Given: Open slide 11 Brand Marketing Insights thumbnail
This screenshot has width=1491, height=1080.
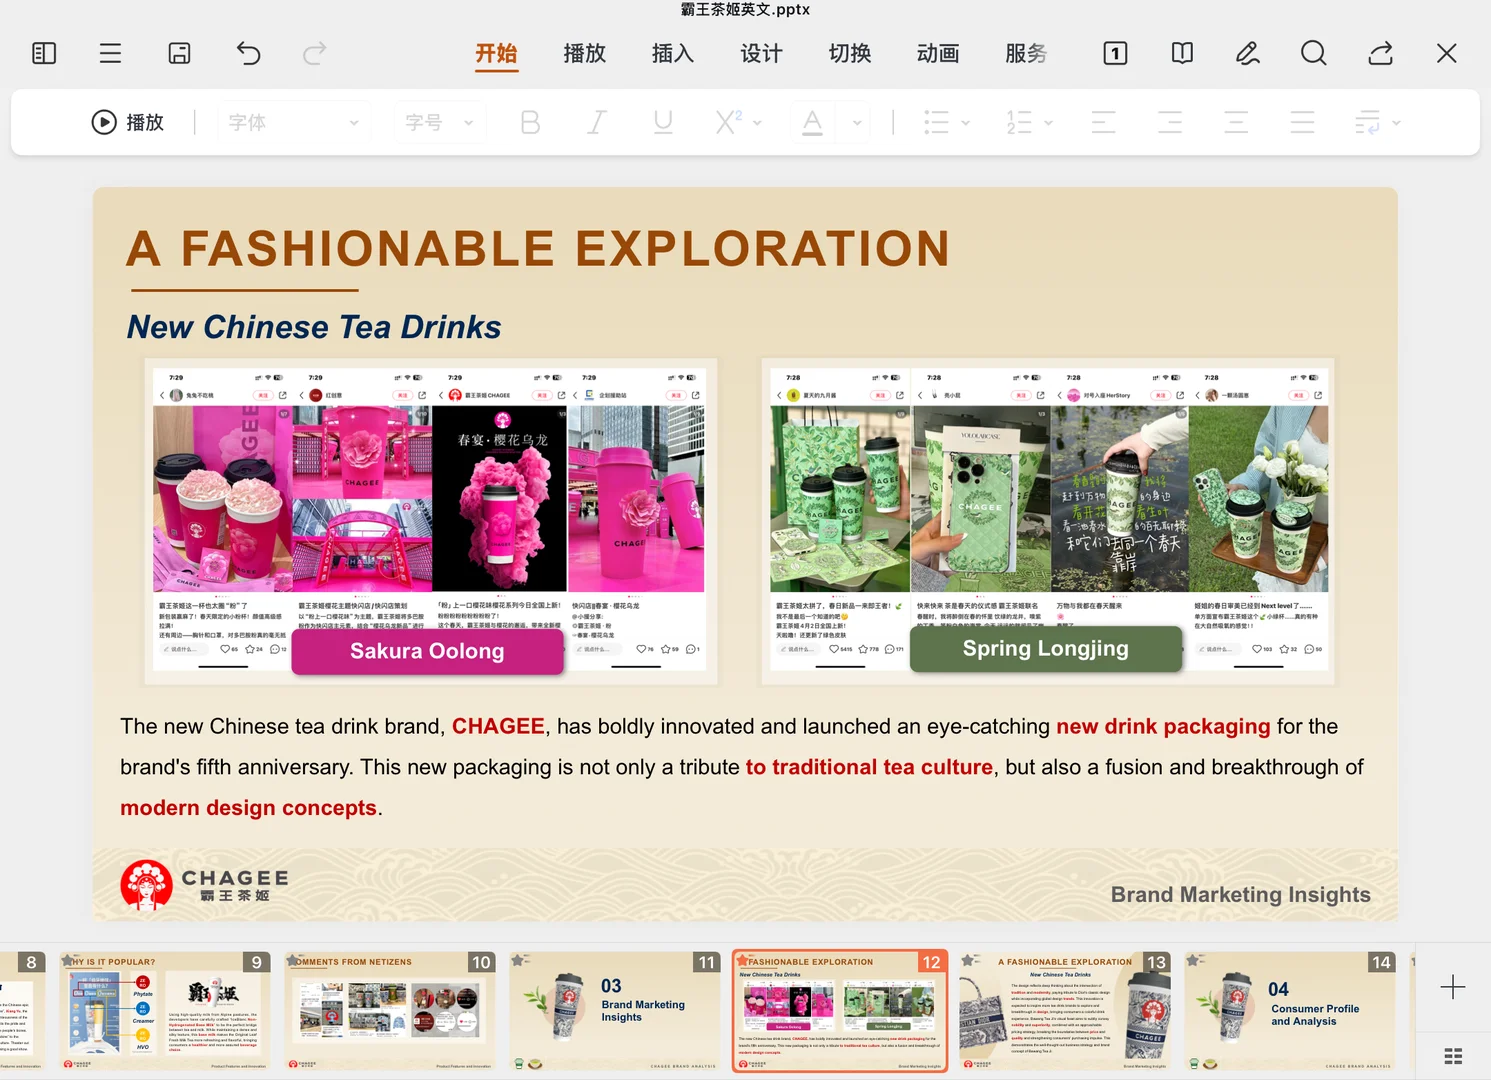Looking at the screenshot, I should pyautogui.click(x=615, y=1011).
